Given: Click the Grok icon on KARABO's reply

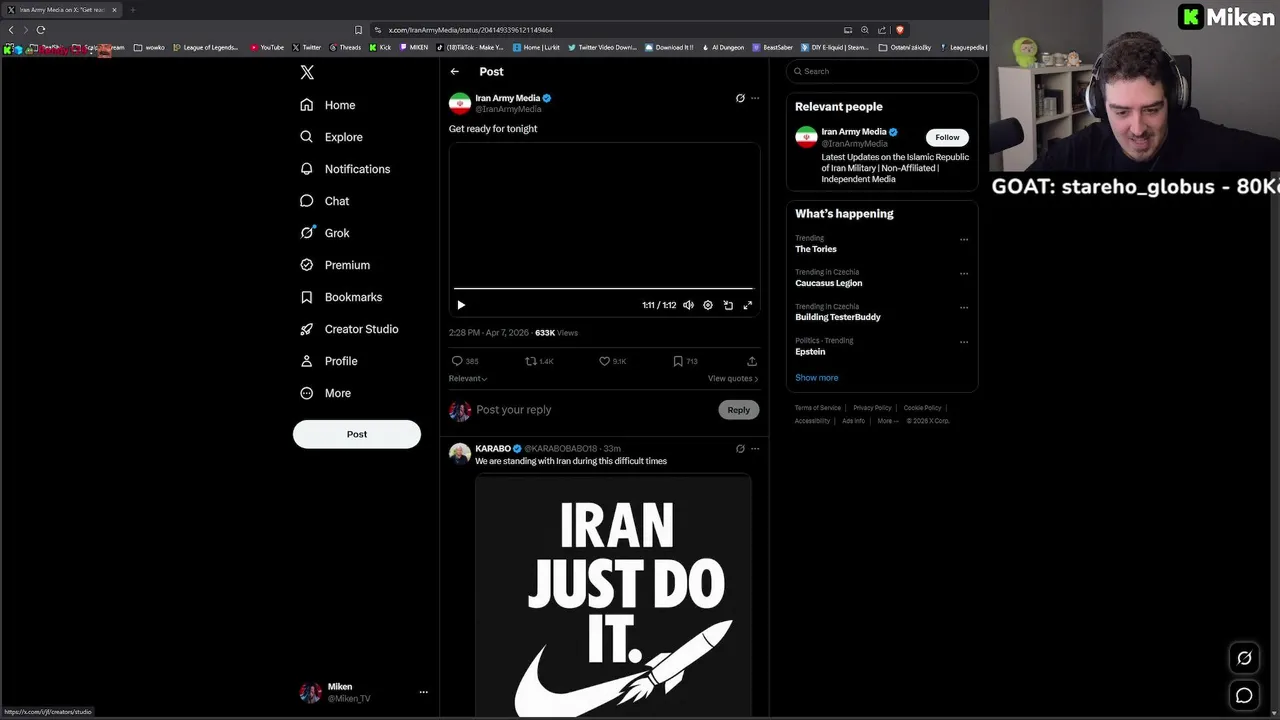Looking at the screenshot, I should pyautogui.click(x=740, y=449).
